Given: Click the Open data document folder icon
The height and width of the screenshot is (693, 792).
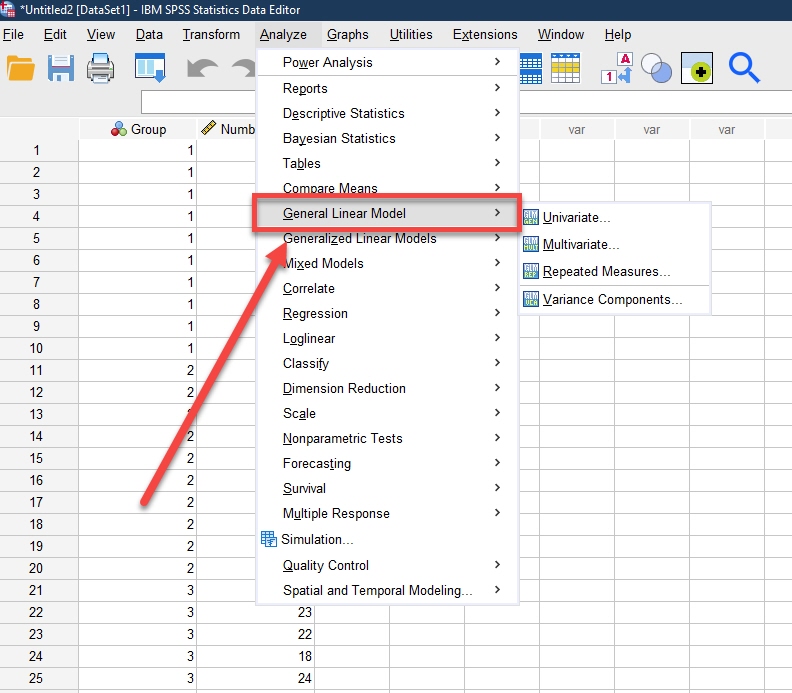Looking at the screenshot, I should 21,68.
